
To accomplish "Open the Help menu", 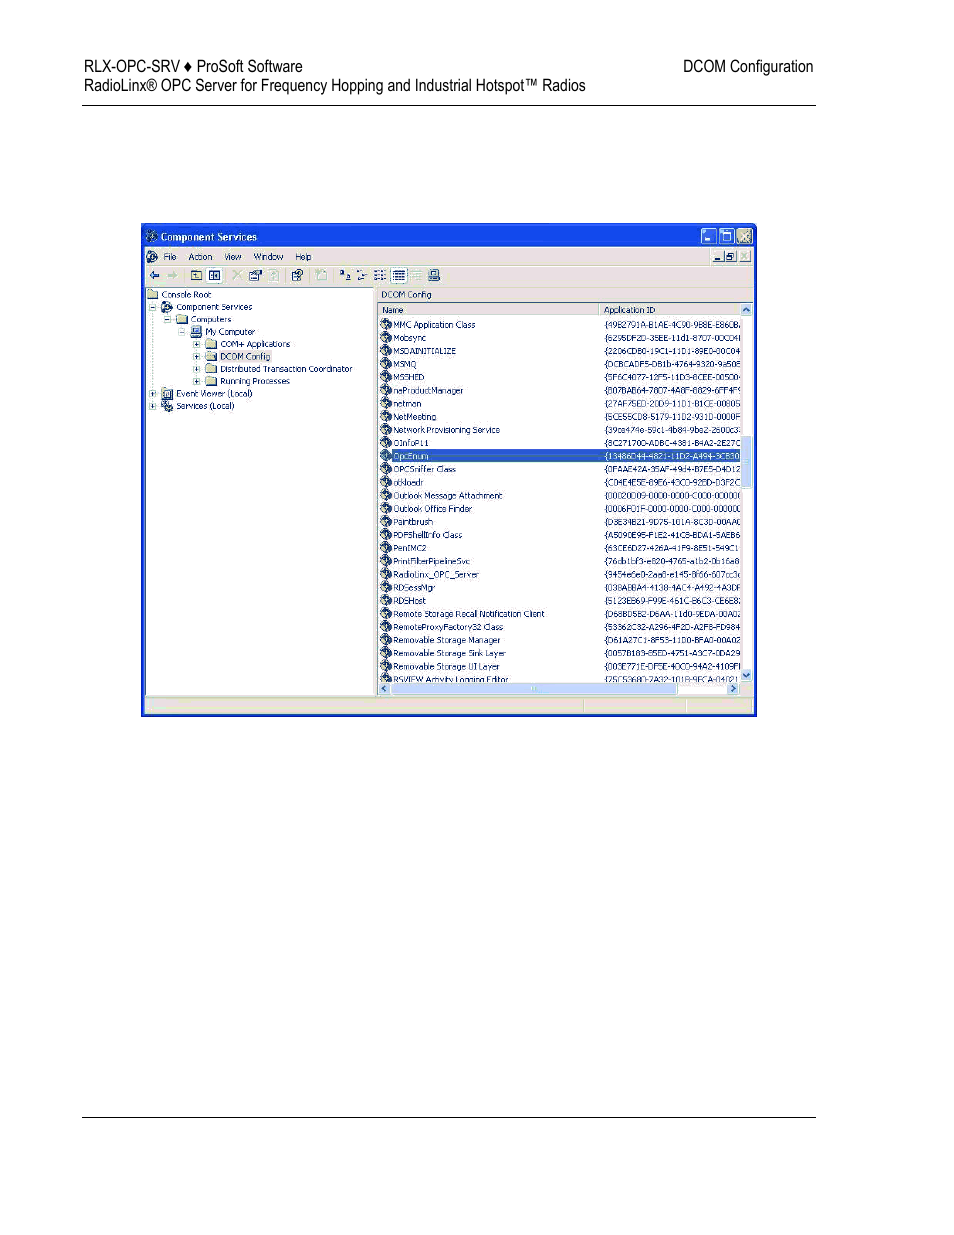I will click(303, 257).
